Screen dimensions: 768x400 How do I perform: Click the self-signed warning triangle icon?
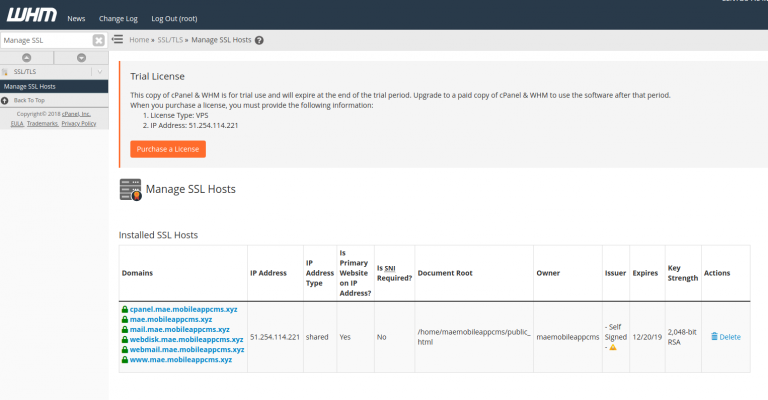coord(612,347)
